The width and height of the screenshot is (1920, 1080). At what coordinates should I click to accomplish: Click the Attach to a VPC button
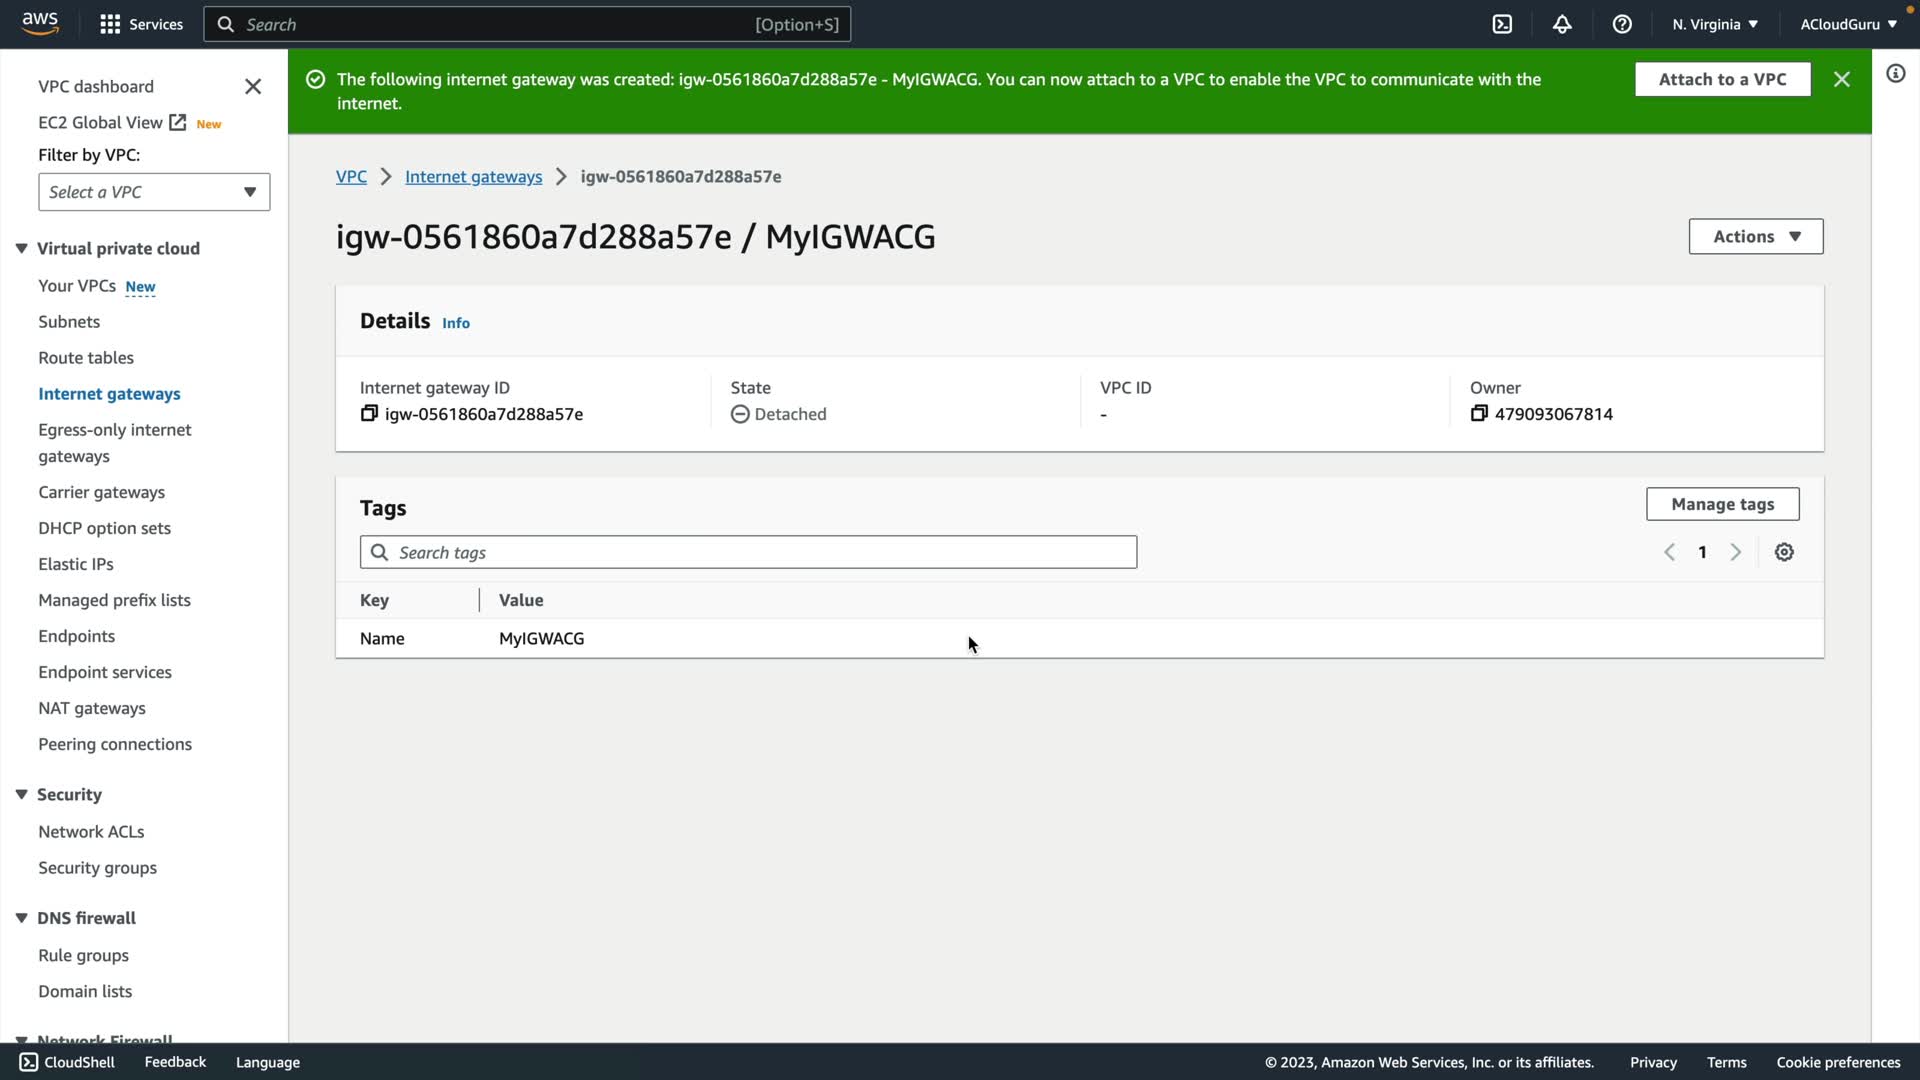click(1722, 79)
